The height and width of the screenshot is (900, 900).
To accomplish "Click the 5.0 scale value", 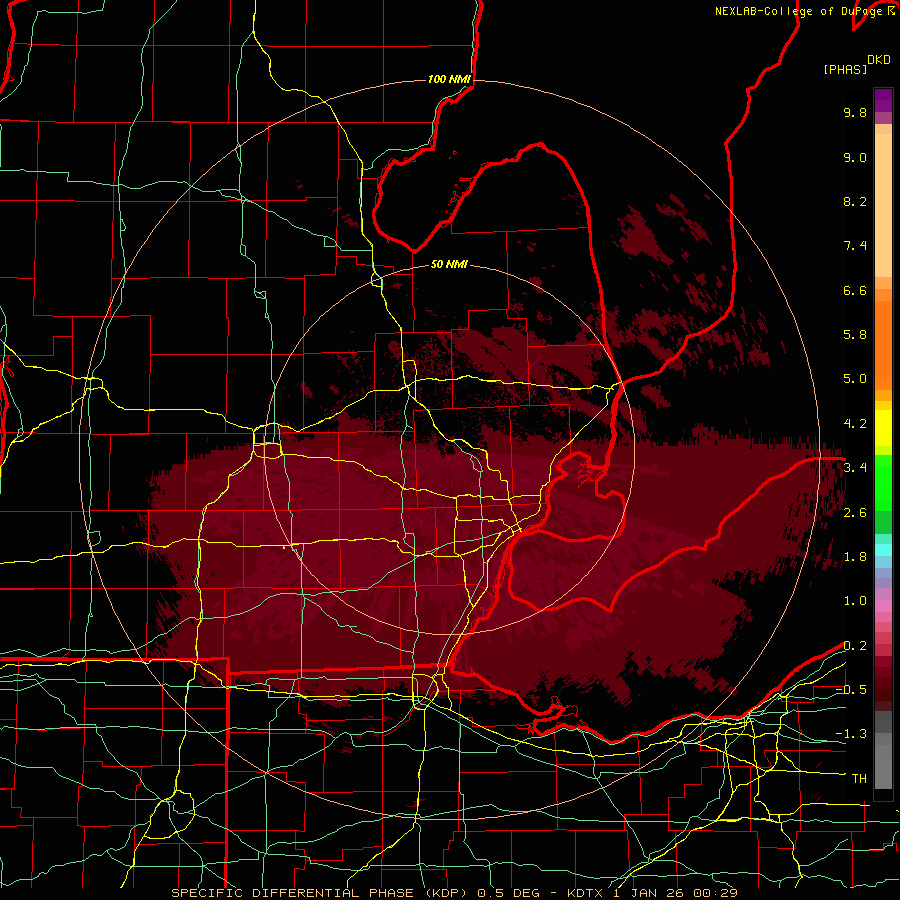I will 855,379.
